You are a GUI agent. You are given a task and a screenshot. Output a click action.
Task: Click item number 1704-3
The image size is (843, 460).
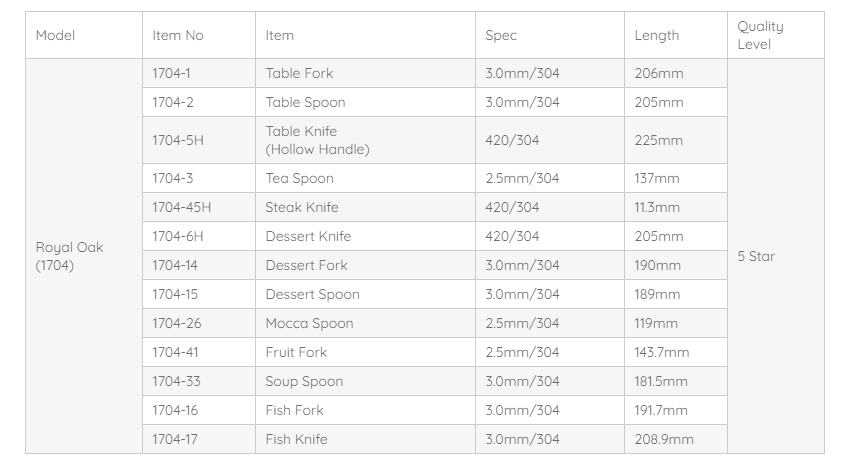point(173,178)
